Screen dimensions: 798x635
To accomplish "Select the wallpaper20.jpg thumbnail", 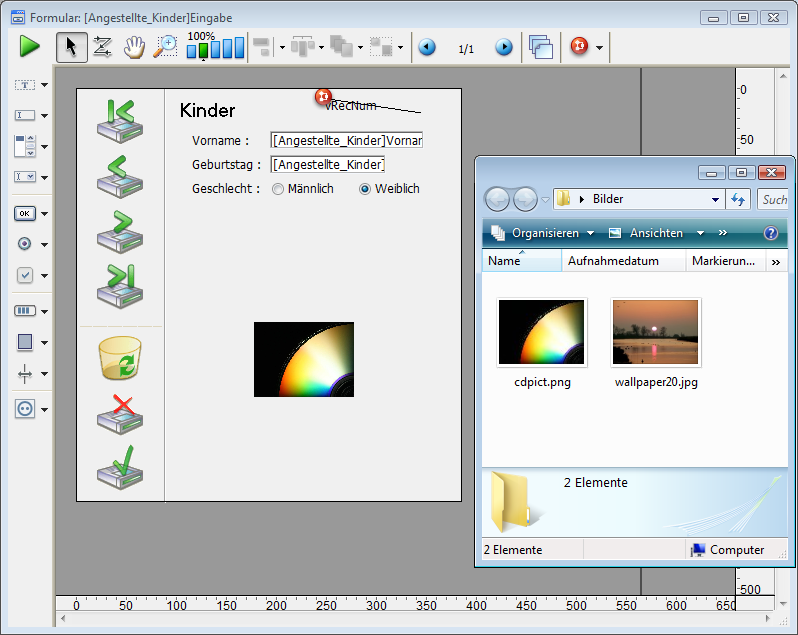I will click(656, 333).
